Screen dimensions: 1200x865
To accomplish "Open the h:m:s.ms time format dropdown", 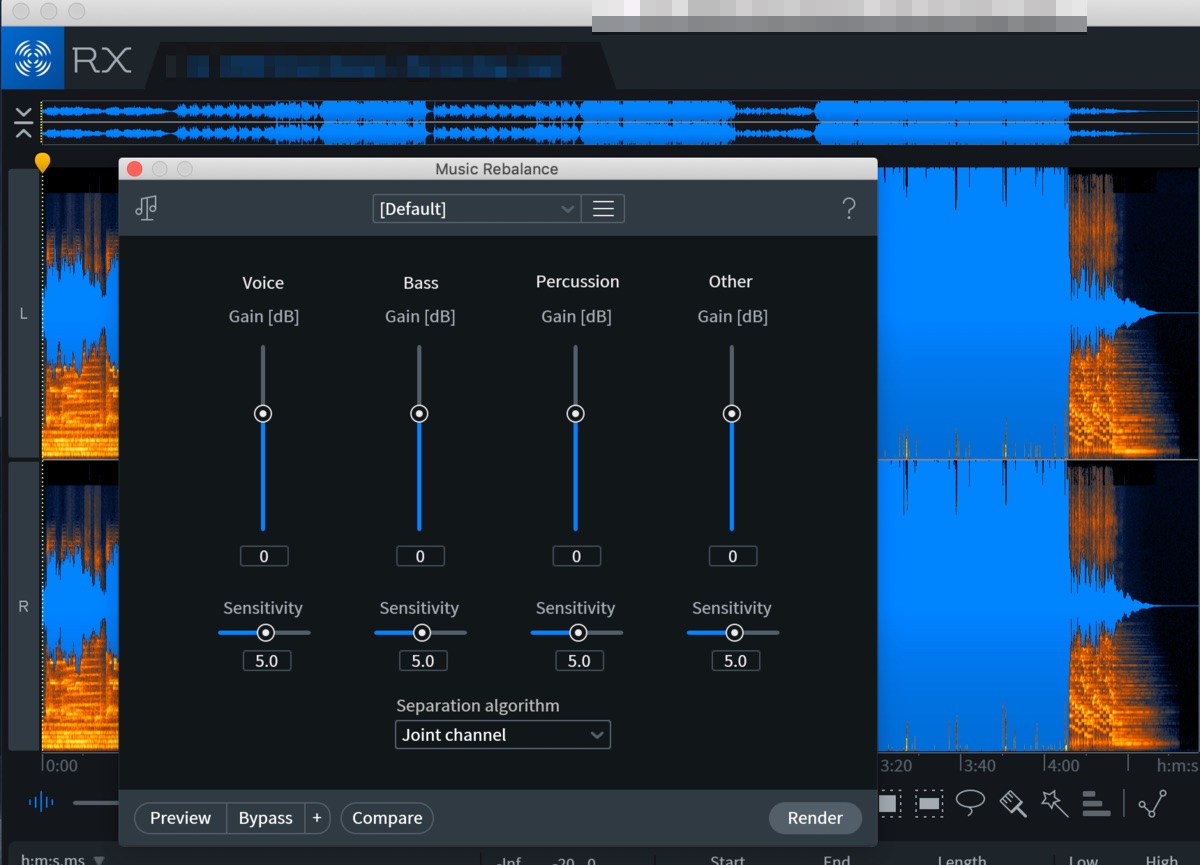I will 62,859.
